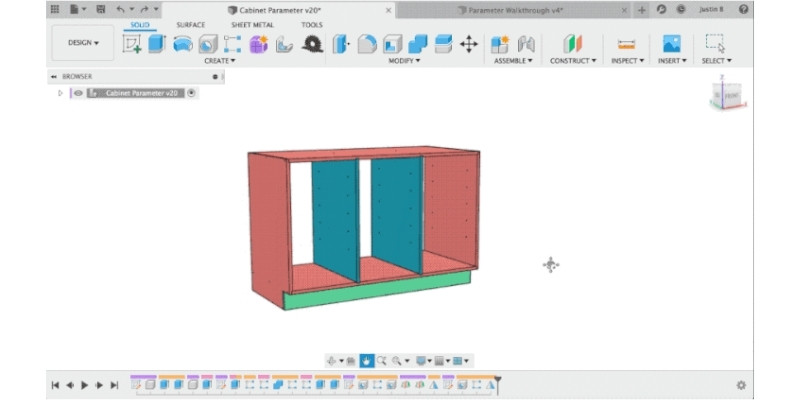Viewport: 800px width, 400px height.
Task: Jump timeline to the end
Action: click(x=114, y=385)
